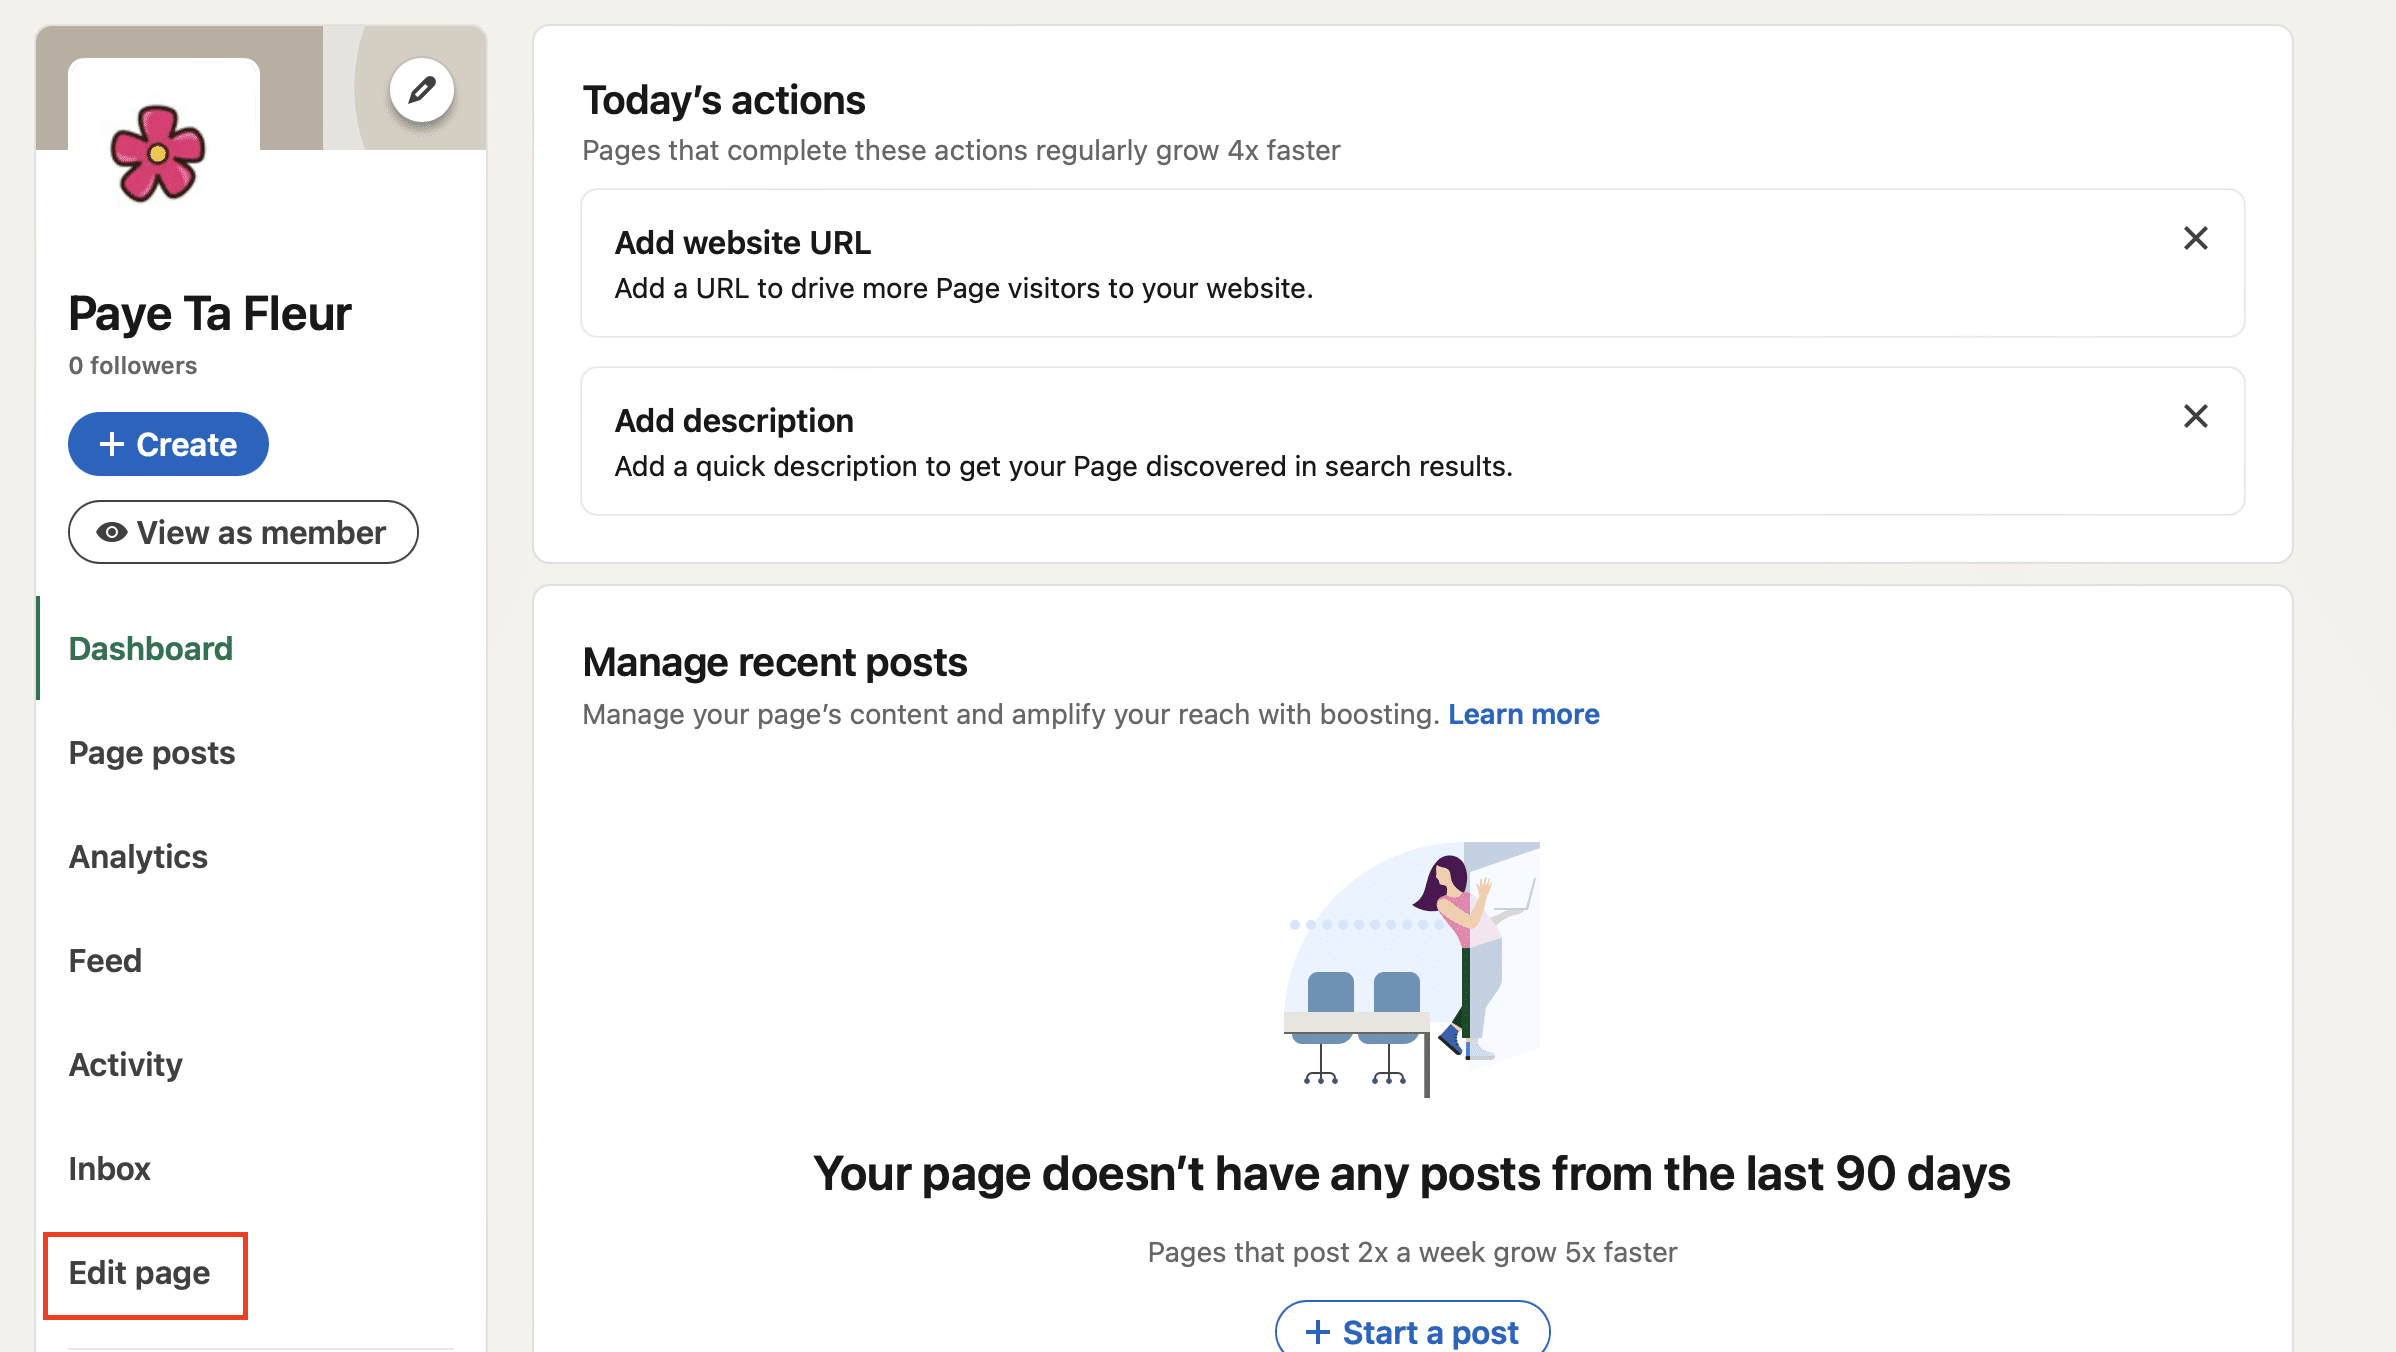The image size is (2396, 1352).
Task: Click the Dashboard menu icon
Action: 150,648
